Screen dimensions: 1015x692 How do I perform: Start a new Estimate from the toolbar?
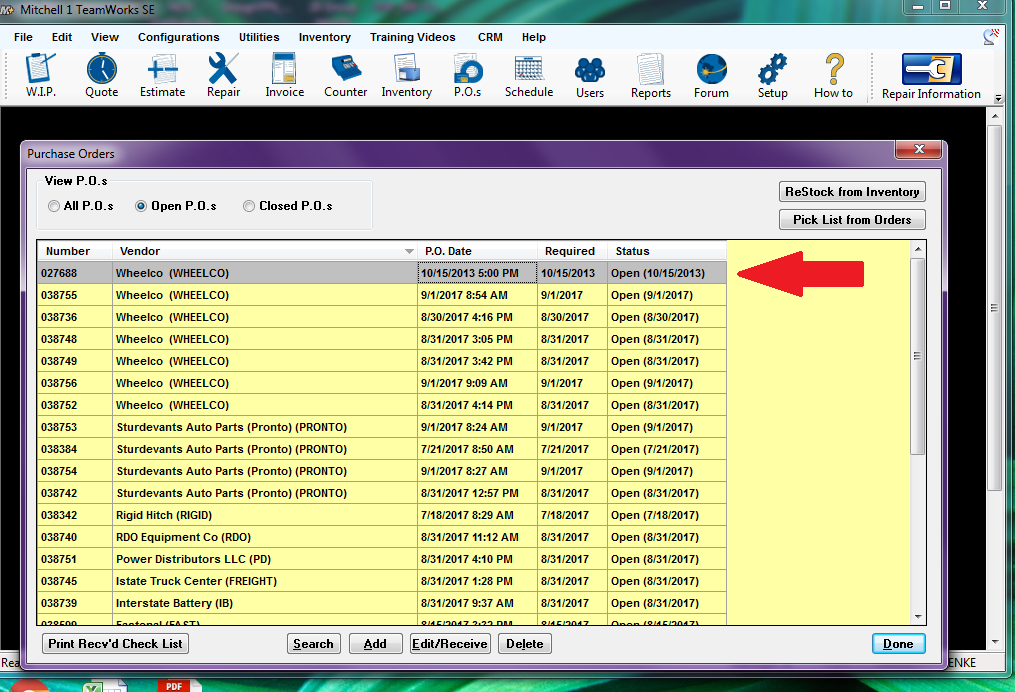[162, 75]
